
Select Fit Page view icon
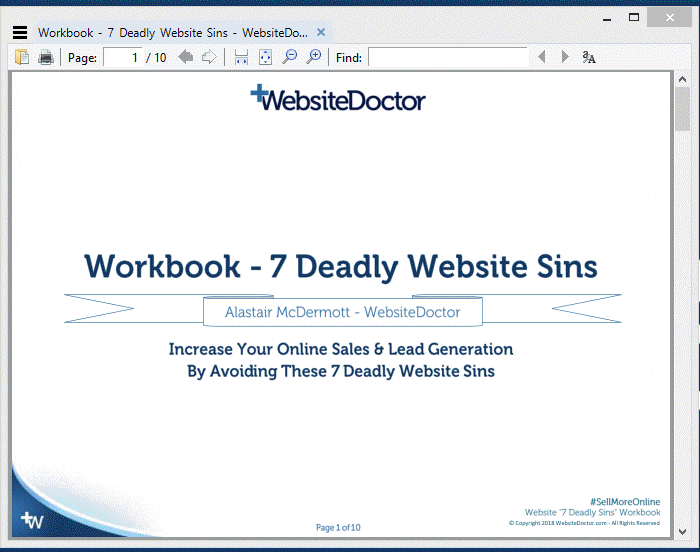(265, 57)
